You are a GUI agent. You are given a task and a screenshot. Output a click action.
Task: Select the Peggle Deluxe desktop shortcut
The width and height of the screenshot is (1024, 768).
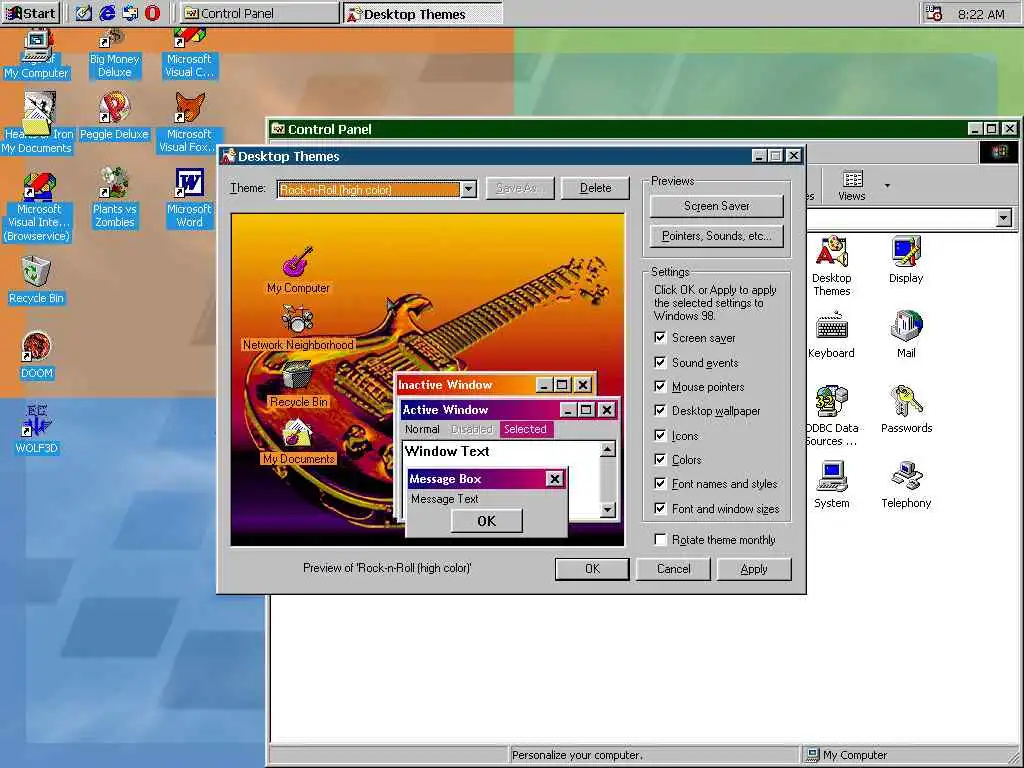point(114,116)
